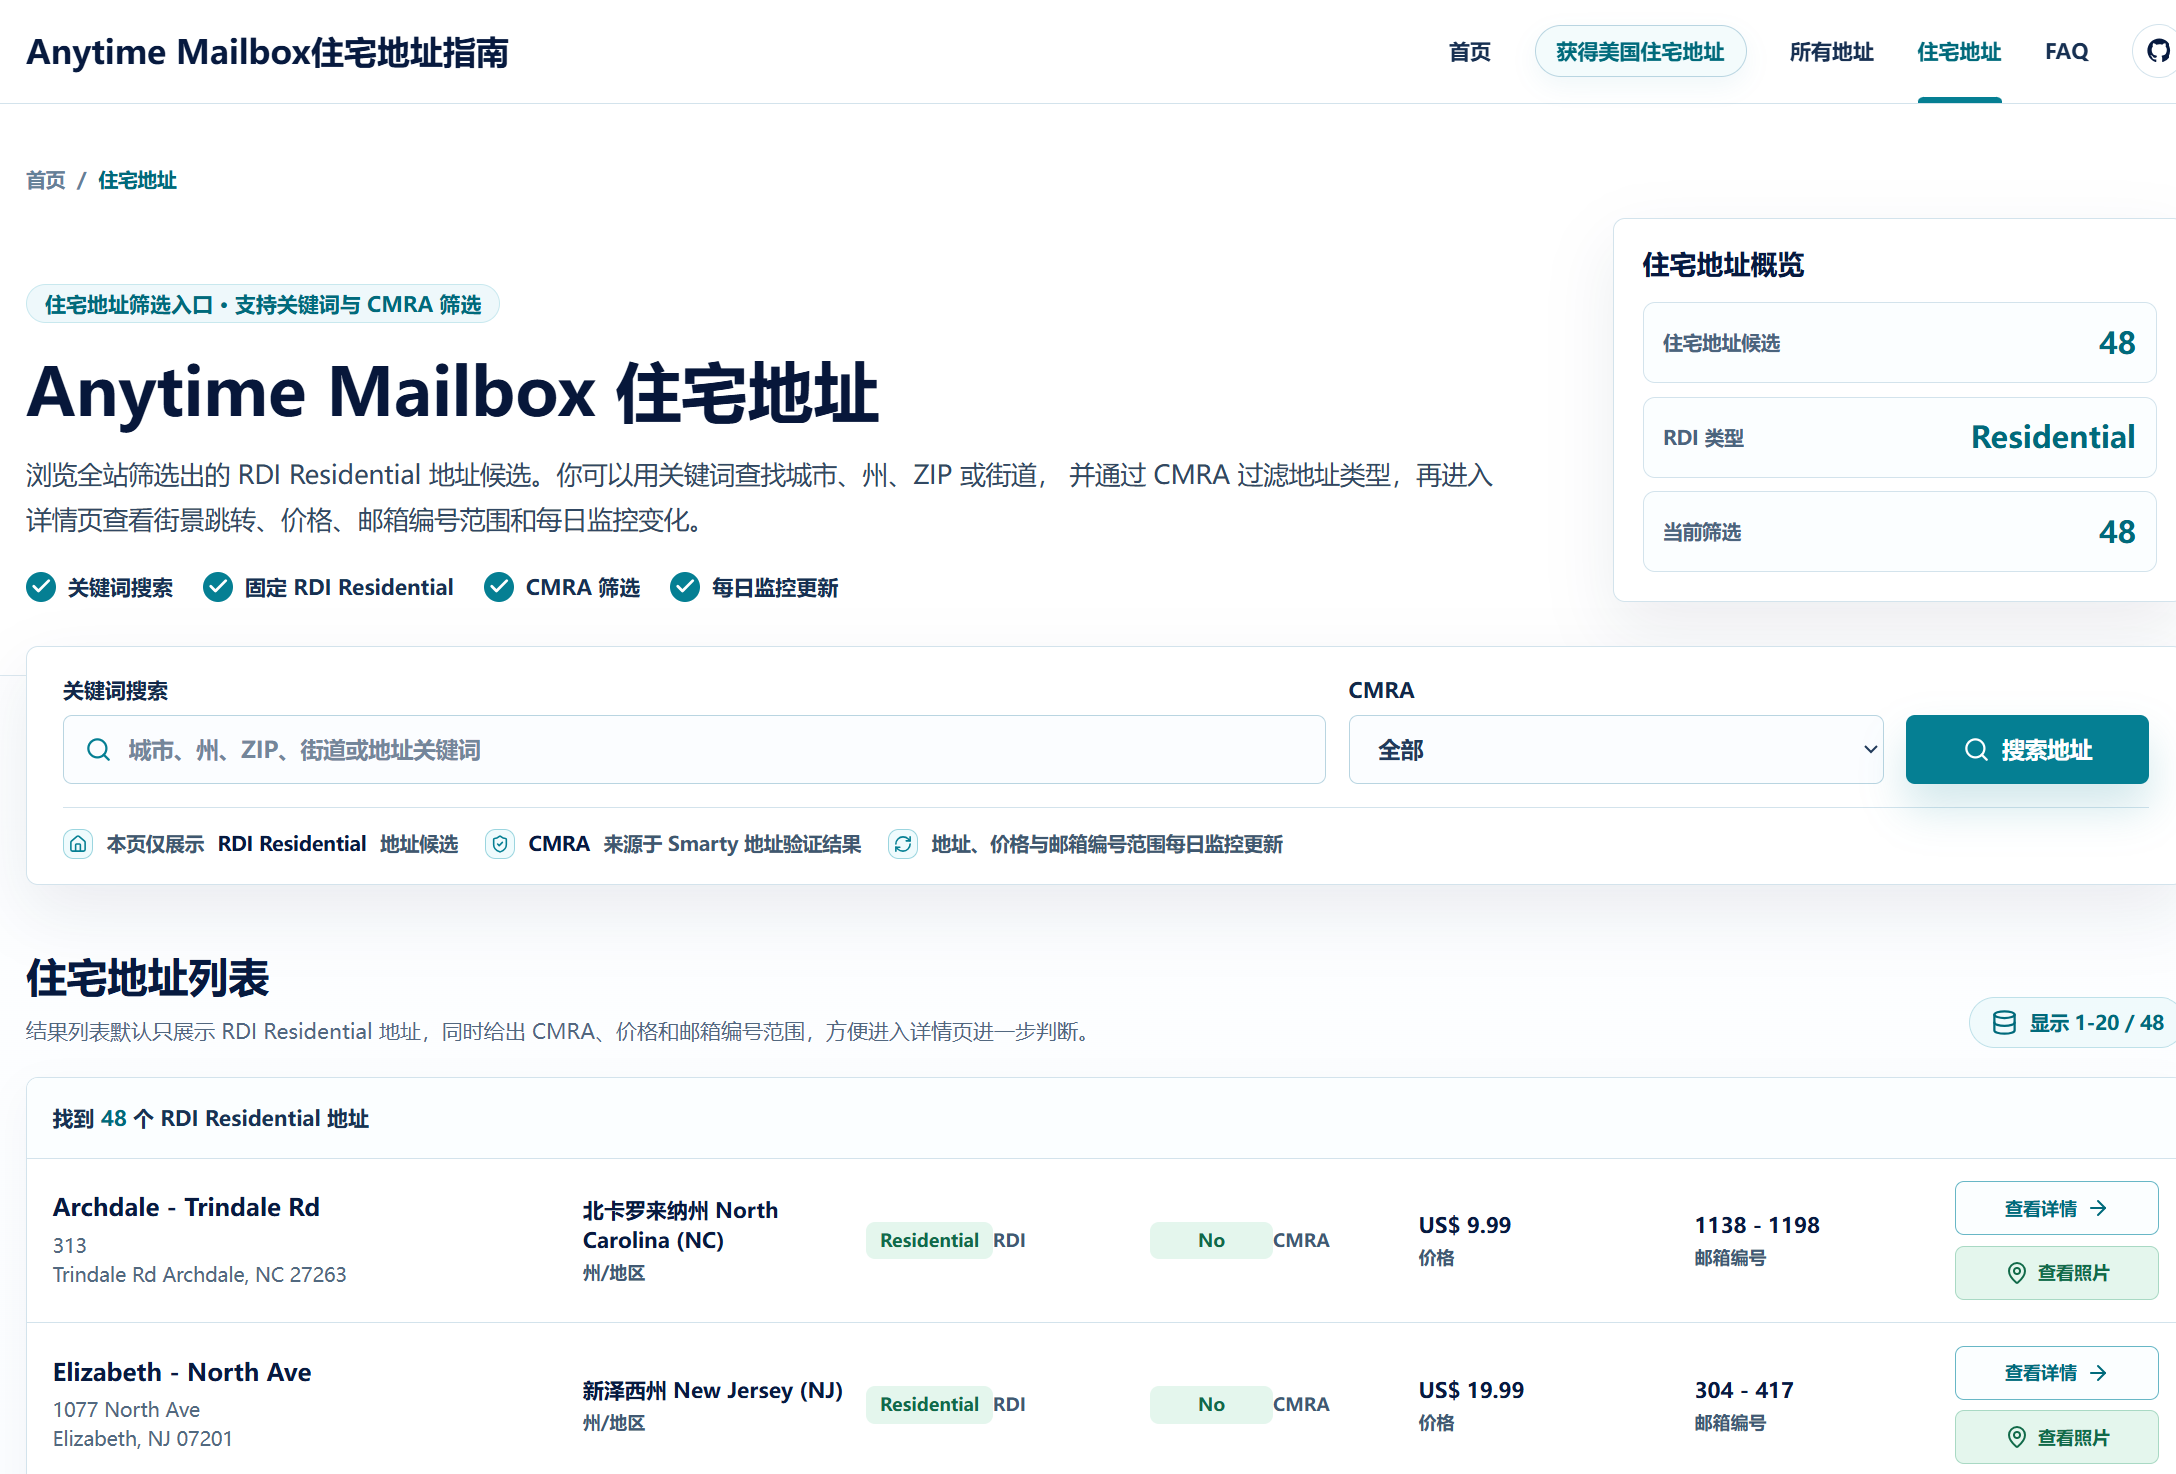Open Elizabeth - North Ave address title
This screenshot has width=2176, height=1474.
tap(182, 1372)
